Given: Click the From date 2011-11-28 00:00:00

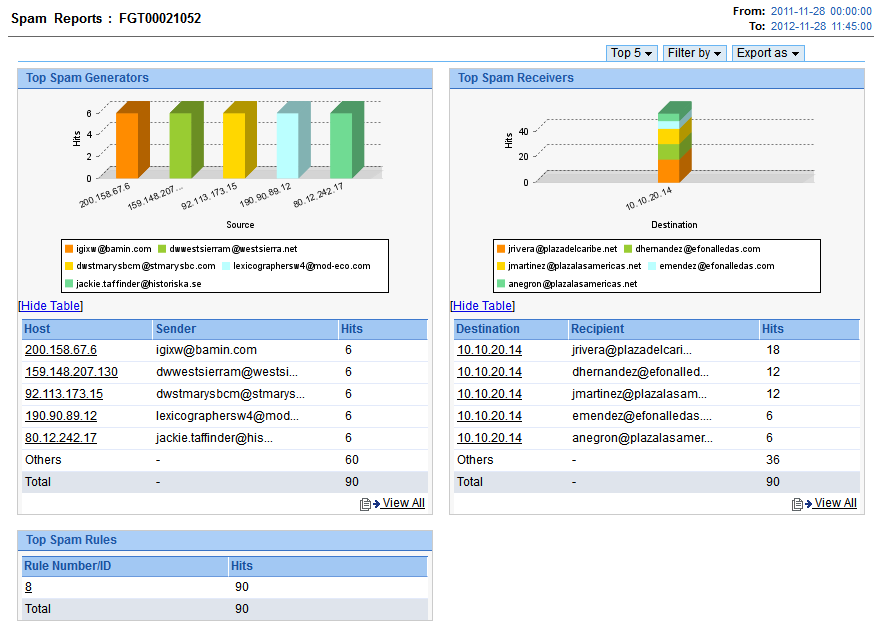Looking at the screenshot, I should 821,11.
